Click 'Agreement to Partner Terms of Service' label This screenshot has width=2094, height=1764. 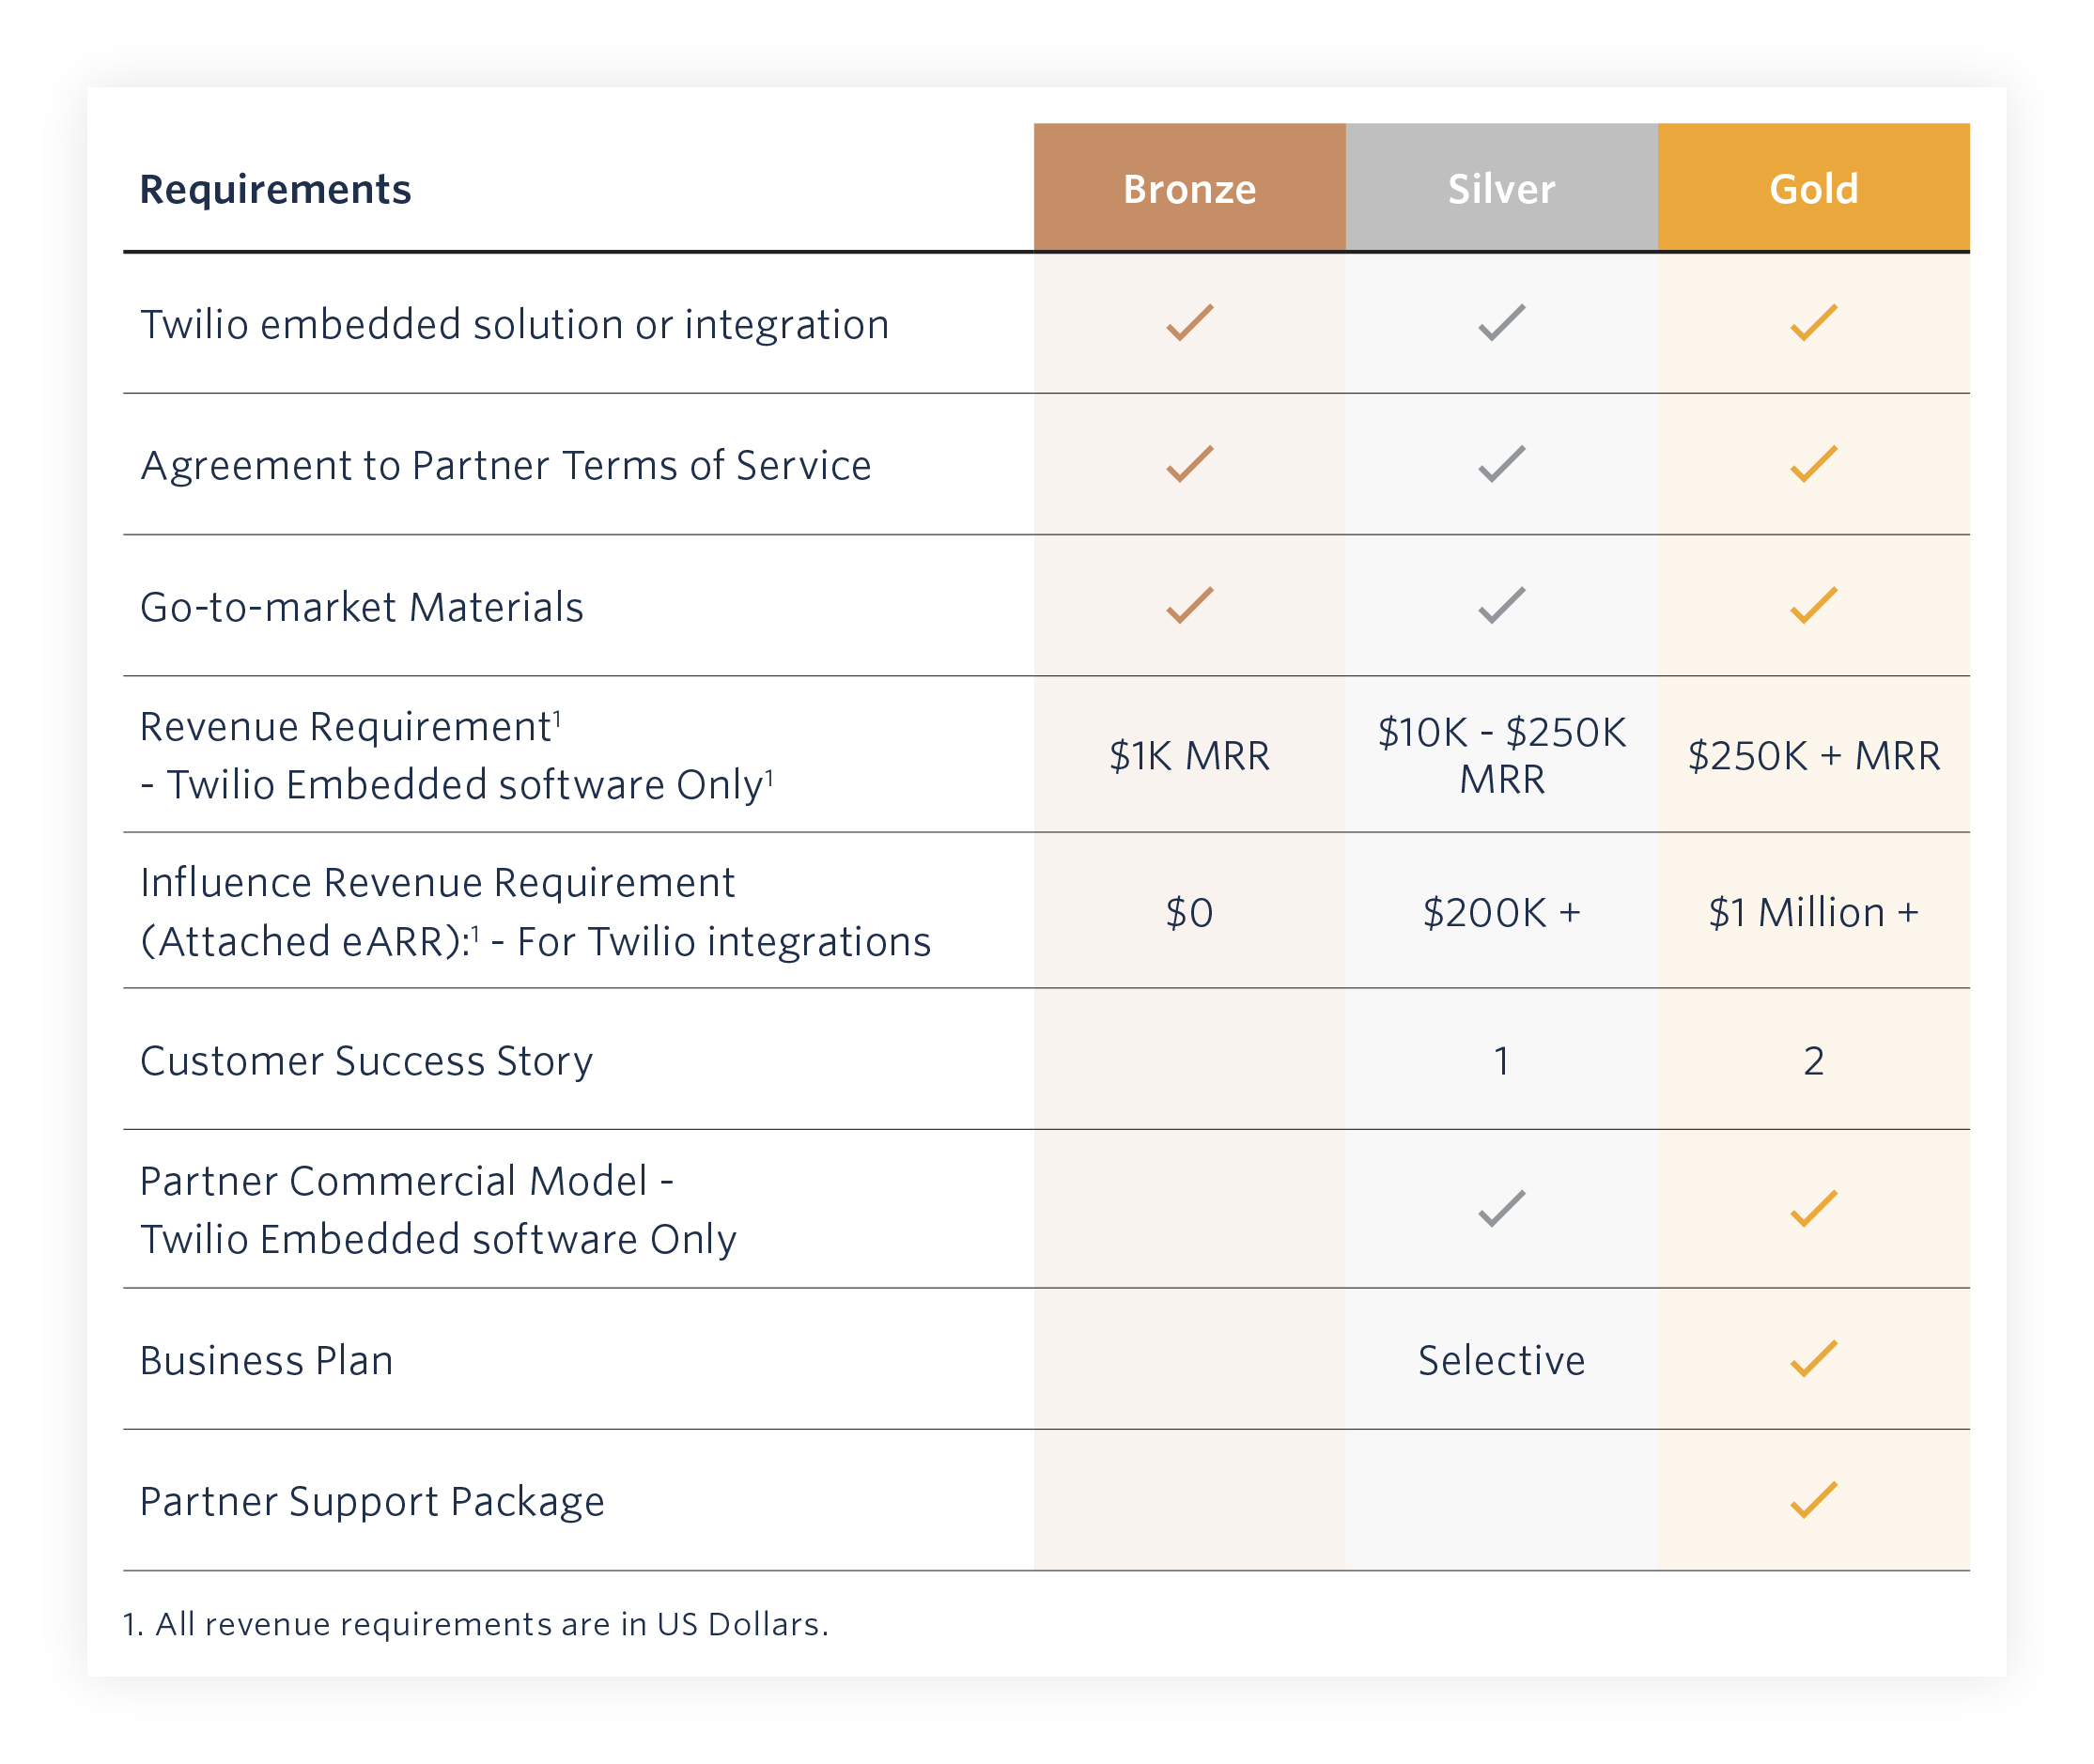point(505,466)
